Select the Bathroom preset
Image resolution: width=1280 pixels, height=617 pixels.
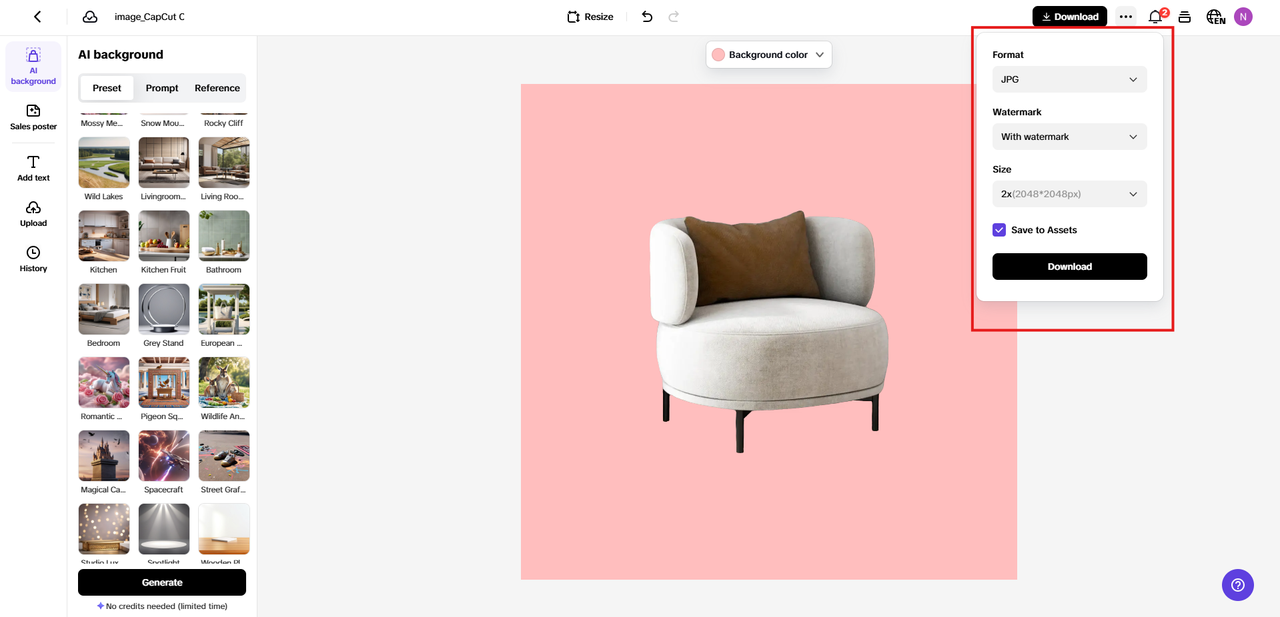pyautogui.click(x=224, y=235)
